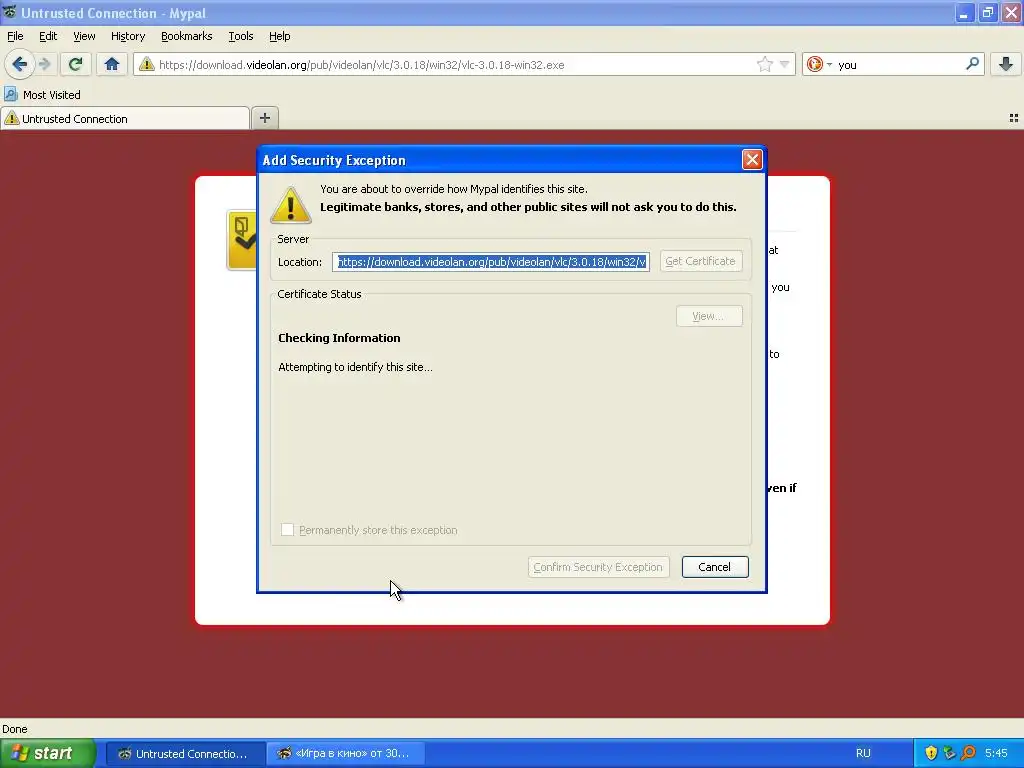
Task: Switch to the Untrusted Connection taskbar item
Action: tap(185, 754)
